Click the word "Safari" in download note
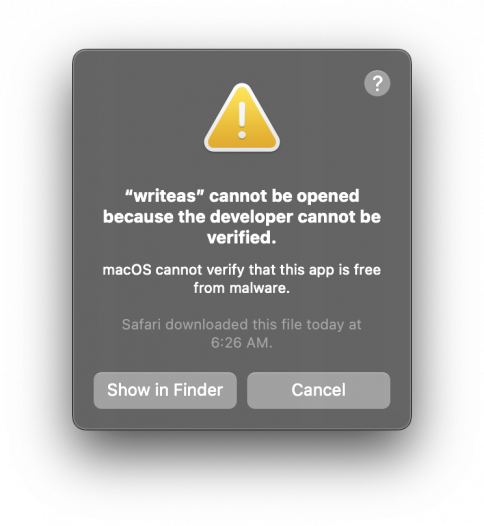484x526 pixels. click(x=141, y=325)
